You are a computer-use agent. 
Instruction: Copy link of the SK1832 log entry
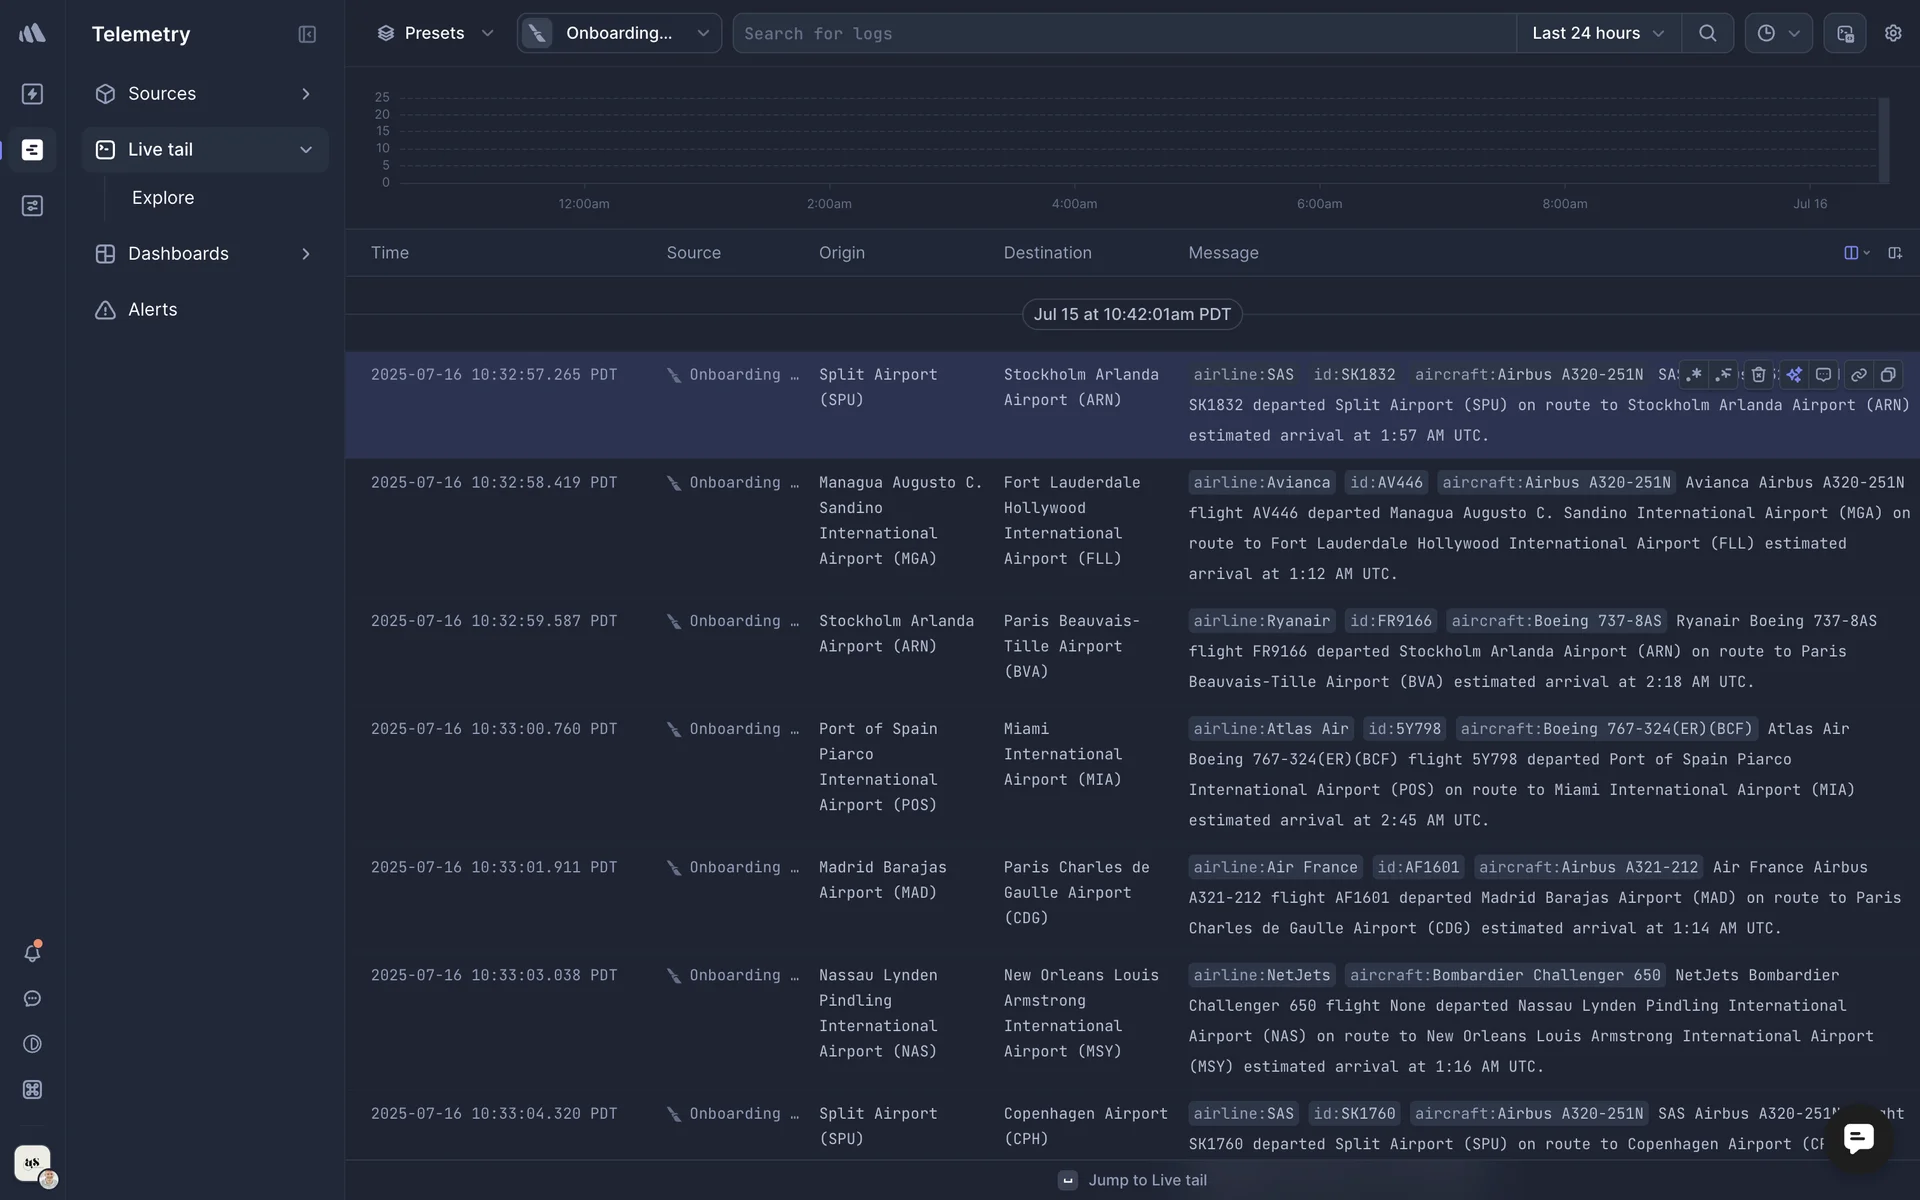coord(1858,375)
